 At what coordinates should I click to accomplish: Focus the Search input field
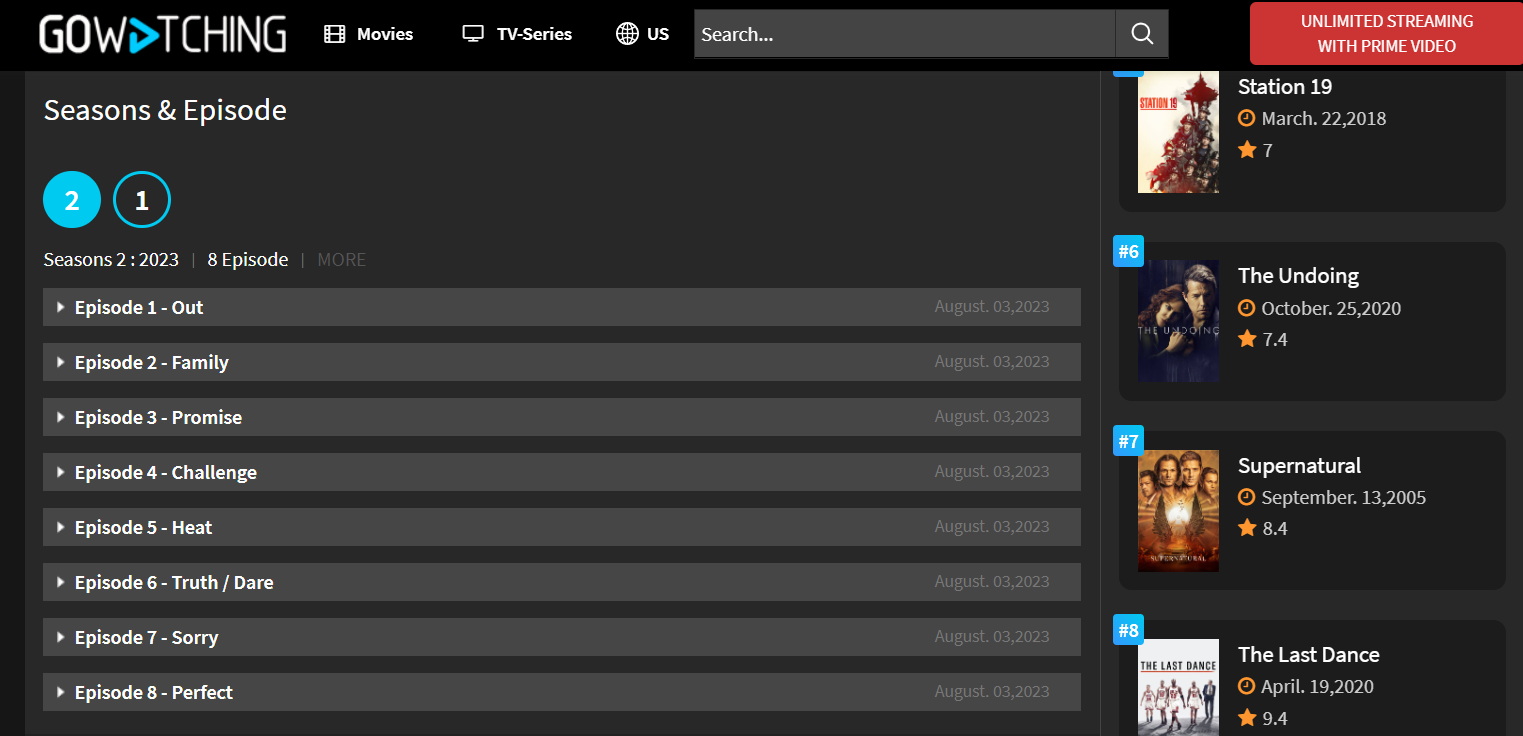[904, 34]
